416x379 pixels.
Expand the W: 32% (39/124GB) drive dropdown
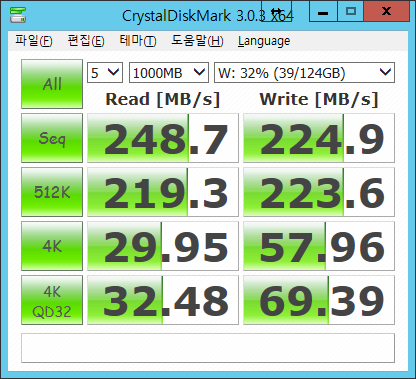[x=304, y=72]
